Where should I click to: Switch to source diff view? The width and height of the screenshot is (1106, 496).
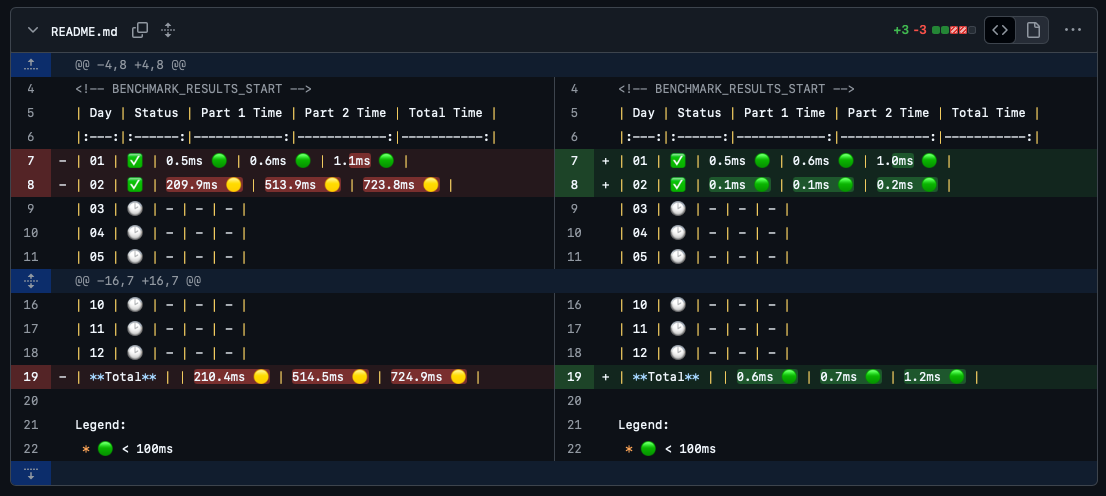[x=1000, y=30]
